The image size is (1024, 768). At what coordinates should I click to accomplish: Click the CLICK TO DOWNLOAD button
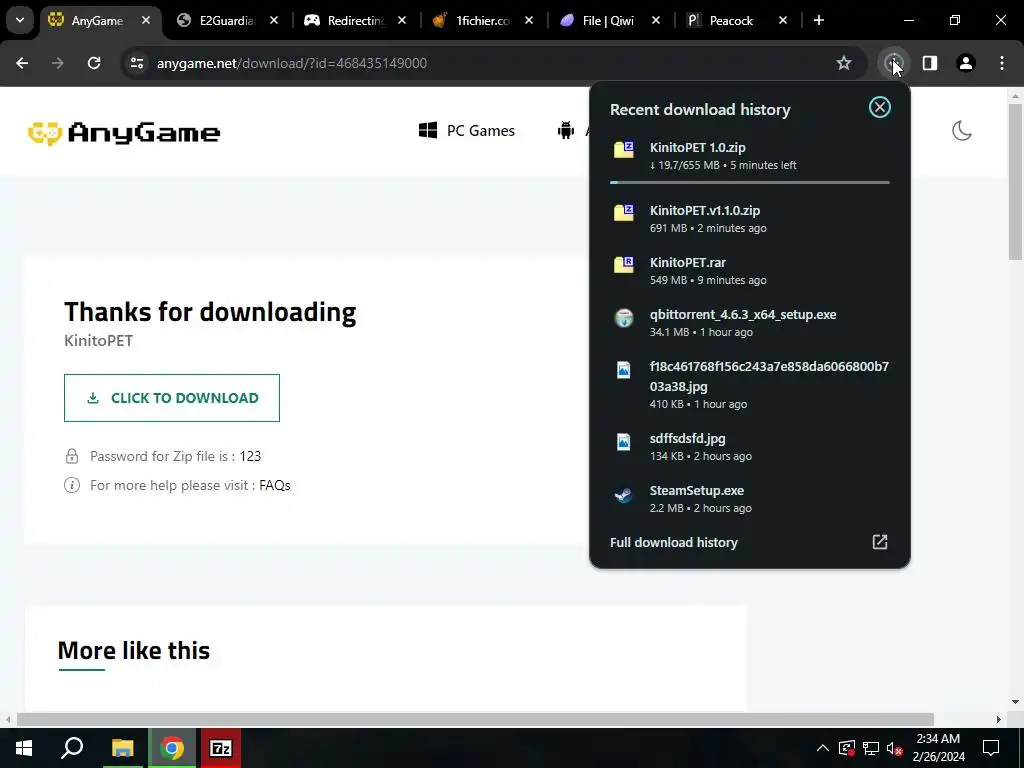[172, 398]
